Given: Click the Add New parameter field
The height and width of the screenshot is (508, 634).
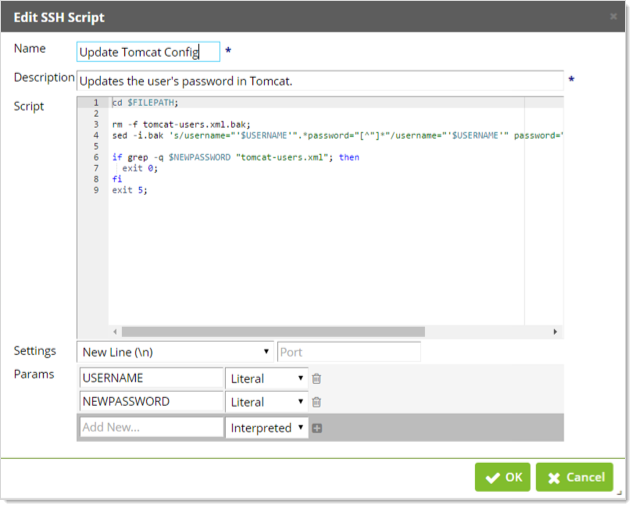Looking at the screenshot, I should click(x=151, y=428).
